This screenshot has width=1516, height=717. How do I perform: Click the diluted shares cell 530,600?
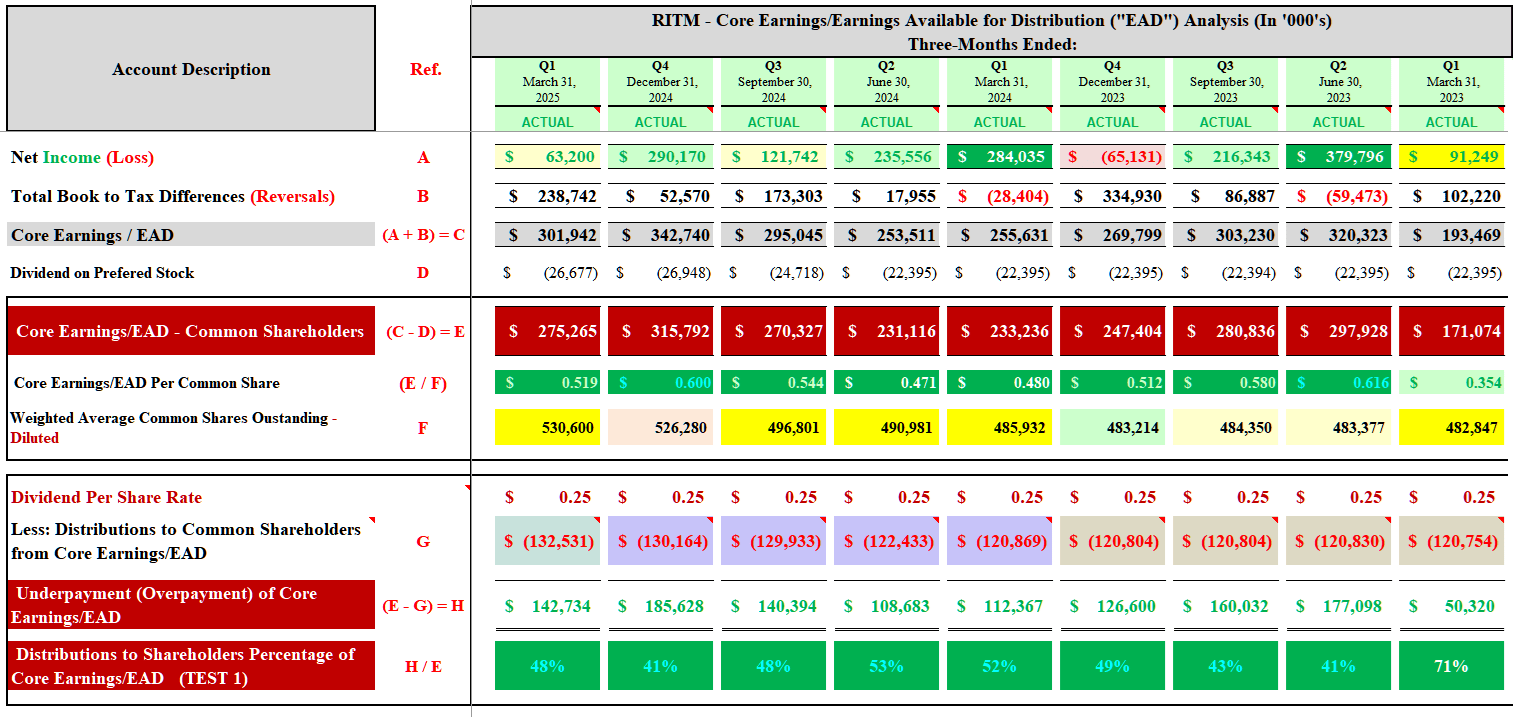click(548, 427)
